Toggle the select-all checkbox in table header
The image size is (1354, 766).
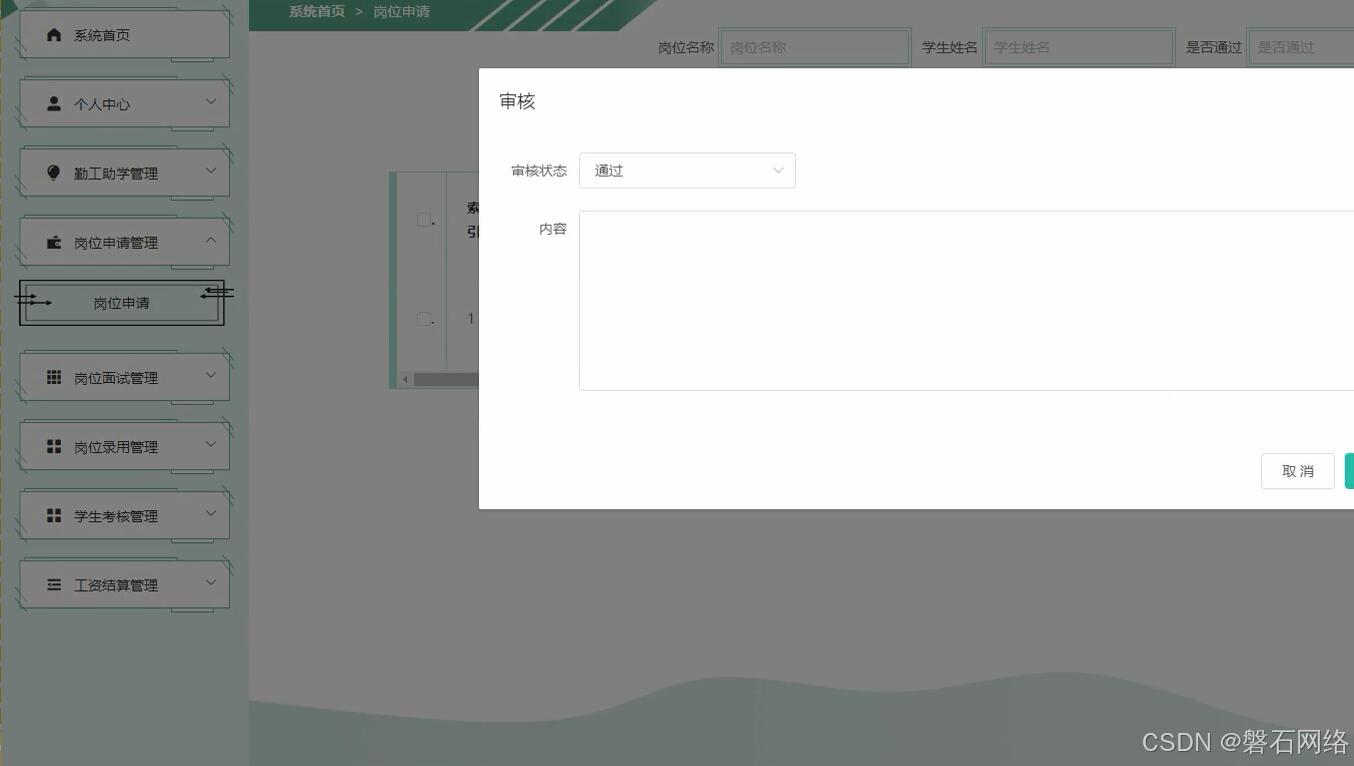(x=424, y=219)
